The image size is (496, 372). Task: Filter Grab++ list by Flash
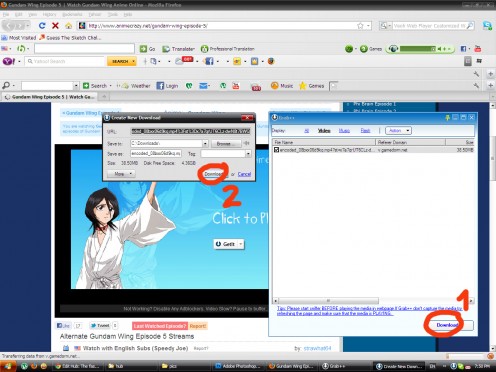(x=365, y=131)
